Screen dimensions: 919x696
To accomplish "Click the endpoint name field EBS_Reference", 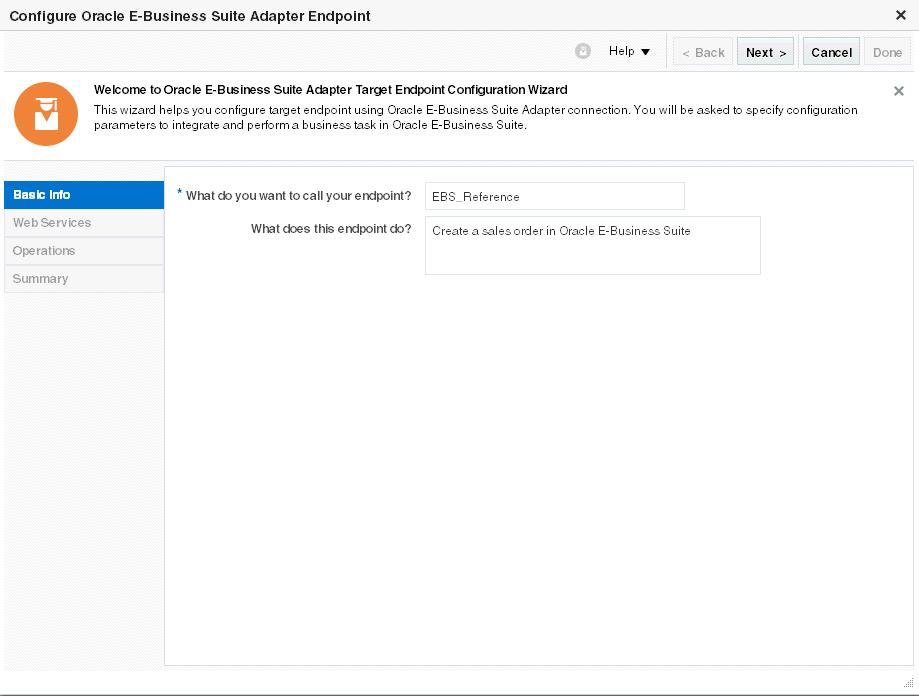I will pyautogui.click(x=554, y=196).
